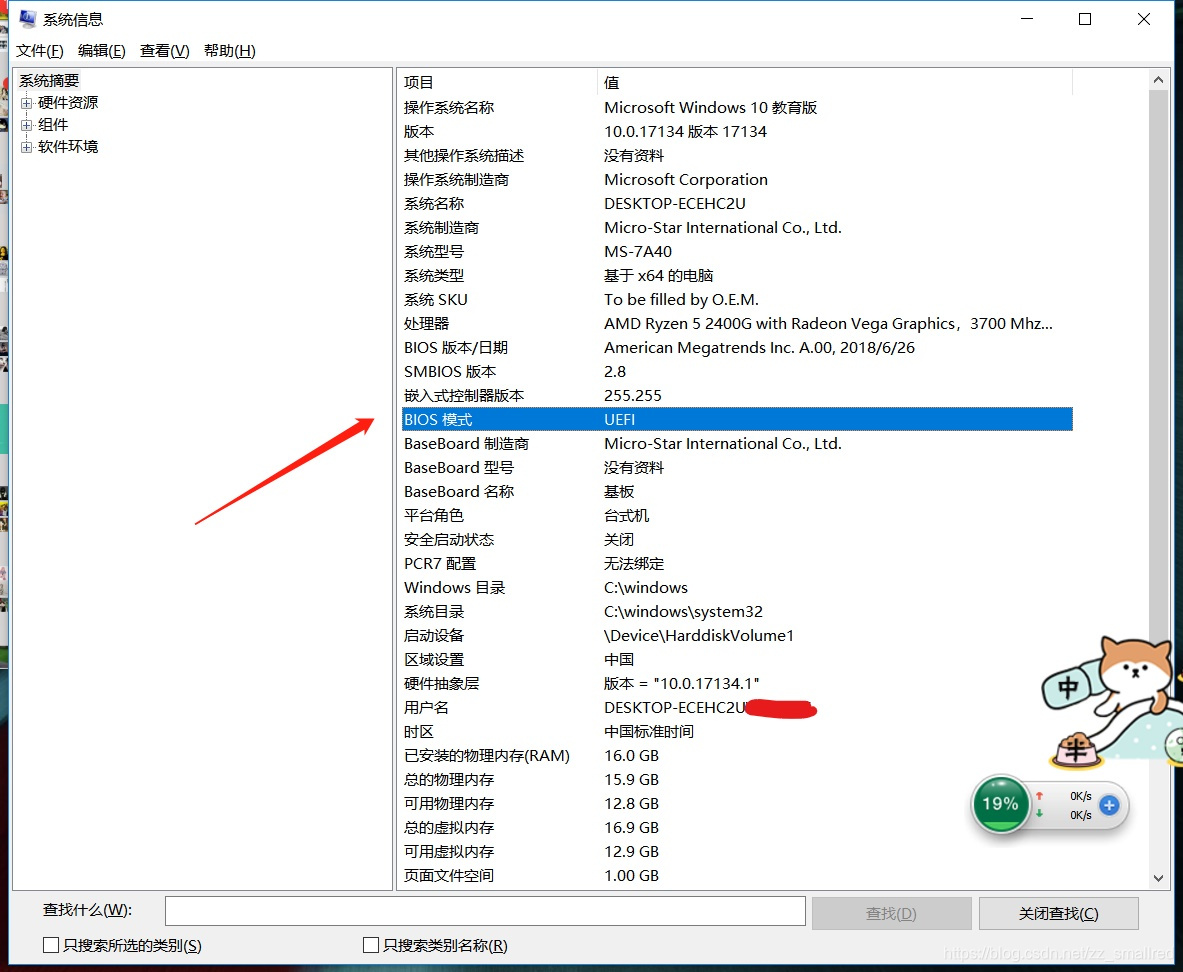This screenshot has height=972, width=1183.
Task: Select the SMBIOS 版本 row
Action: (x=737, y=371)
